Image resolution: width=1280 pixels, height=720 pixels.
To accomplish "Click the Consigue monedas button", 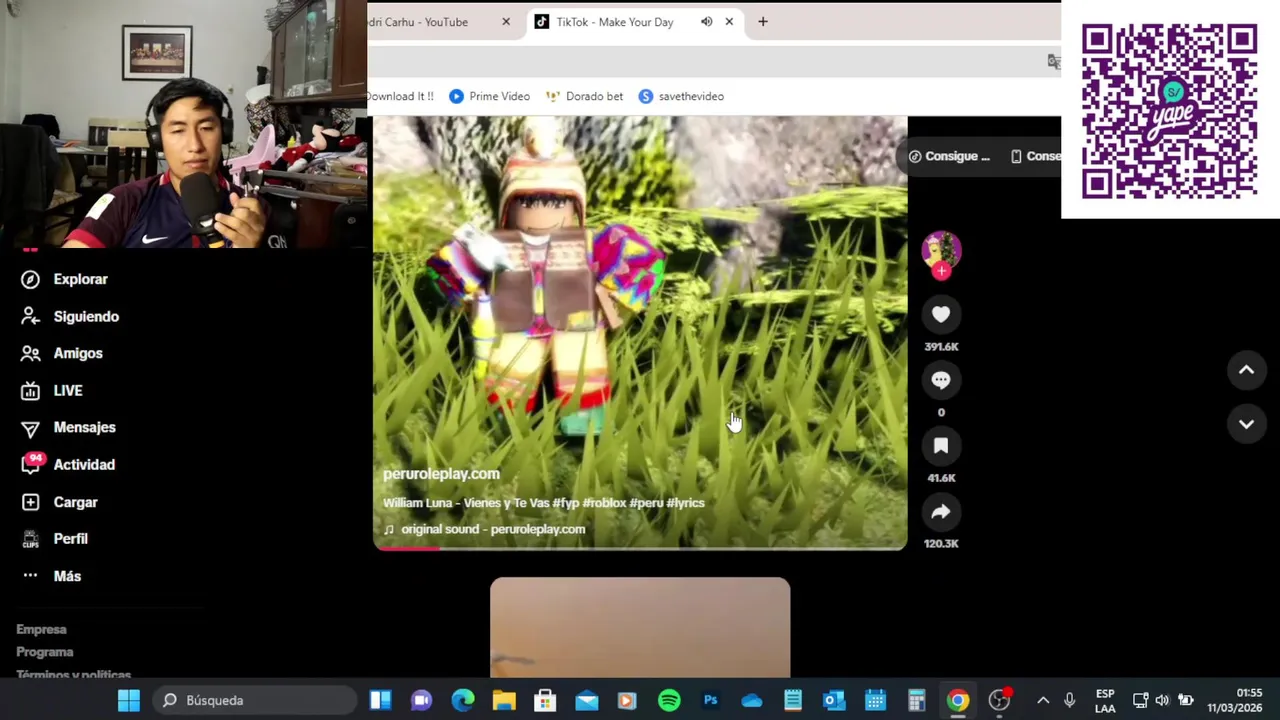I will (x=949, y=156).
